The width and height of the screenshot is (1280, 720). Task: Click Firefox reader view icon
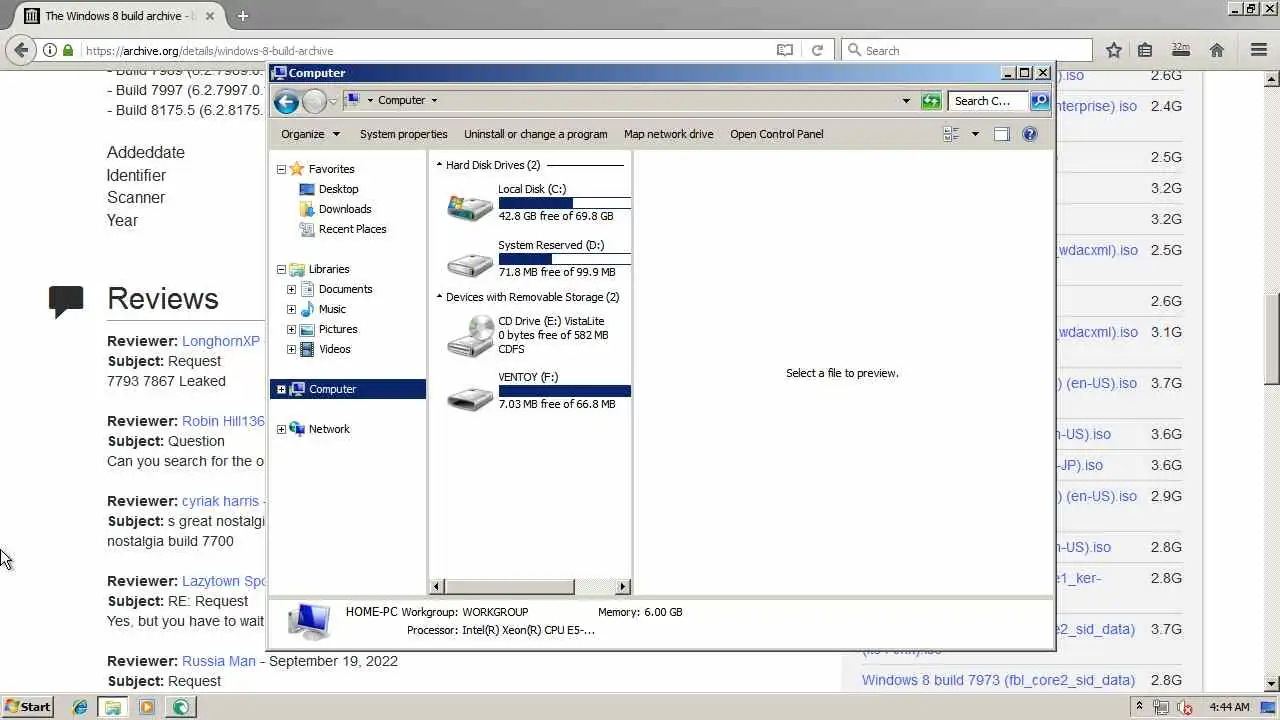pos(785,50)
